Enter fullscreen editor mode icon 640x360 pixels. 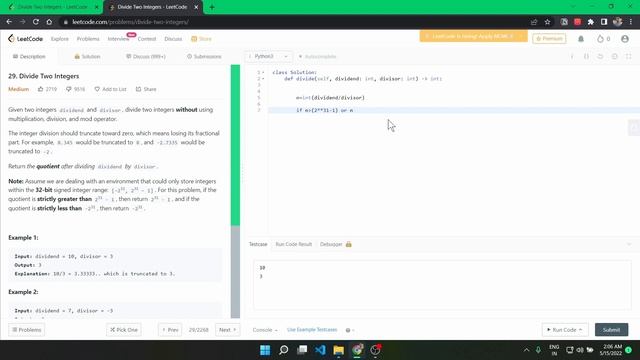click(629, 56)
